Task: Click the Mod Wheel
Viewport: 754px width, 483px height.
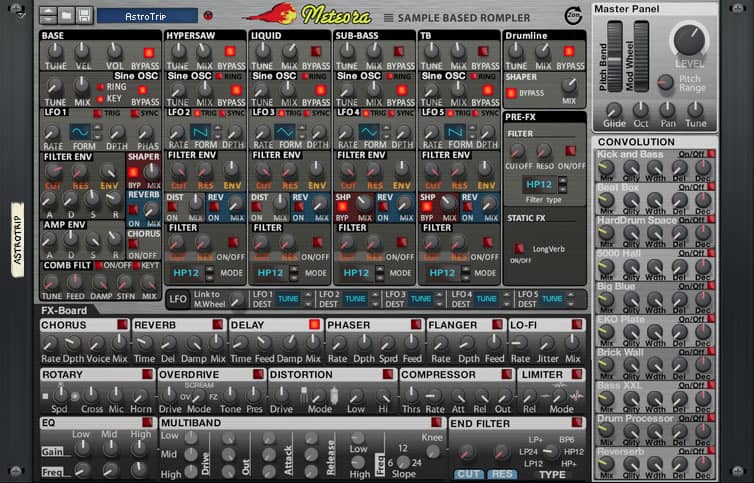Action: tap(641, 56)
